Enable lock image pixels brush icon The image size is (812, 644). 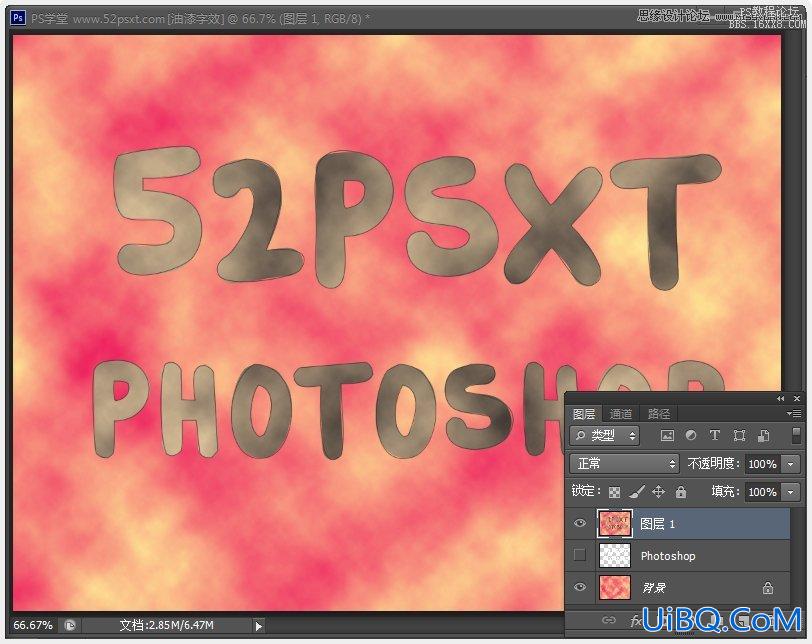pos(637,492)
